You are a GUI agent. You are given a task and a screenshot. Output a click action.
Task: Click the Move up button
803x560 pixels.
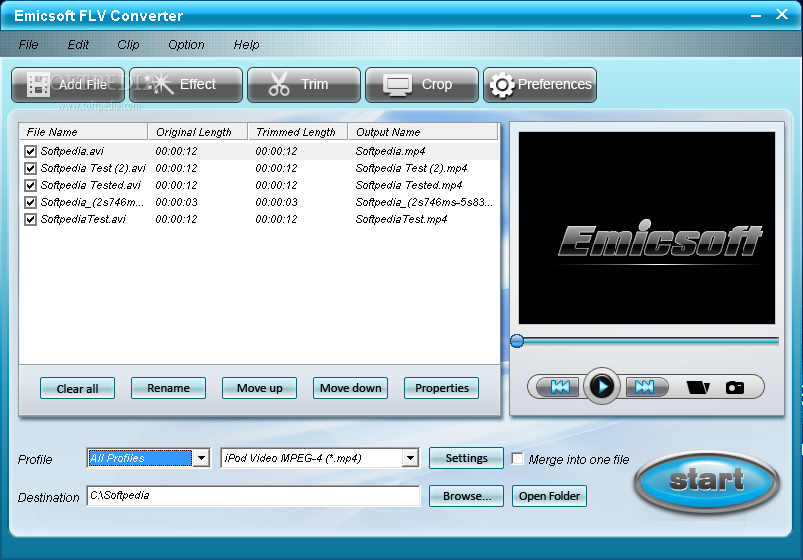point(260,388)
